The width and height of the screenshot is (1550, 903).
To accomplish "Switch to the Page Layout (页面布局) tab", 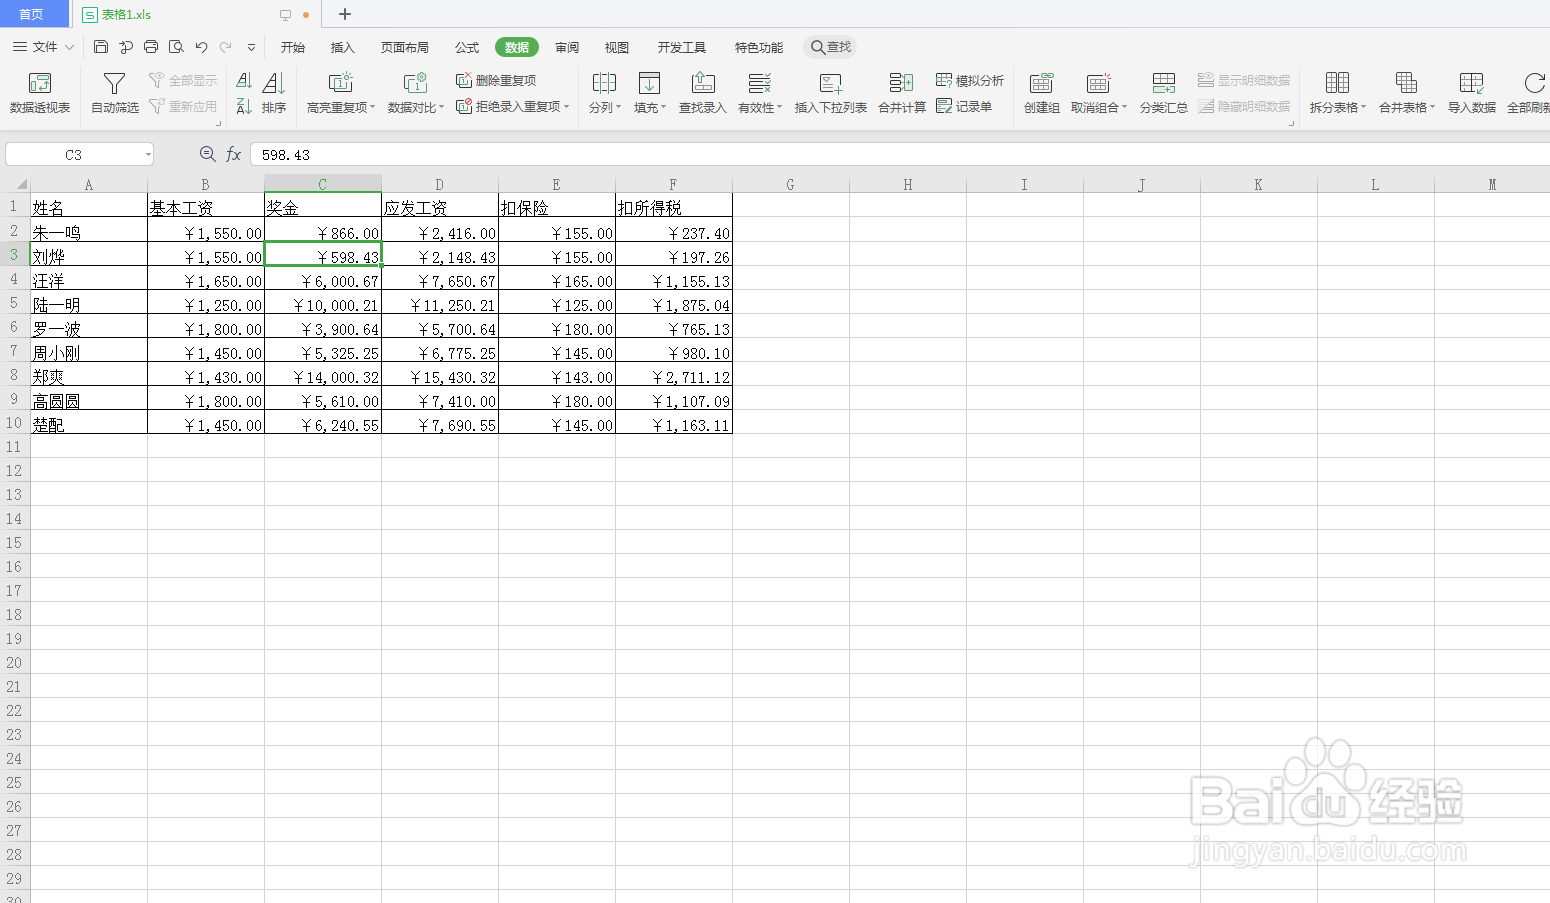I will pyautogui.click(x=405, y=47).
